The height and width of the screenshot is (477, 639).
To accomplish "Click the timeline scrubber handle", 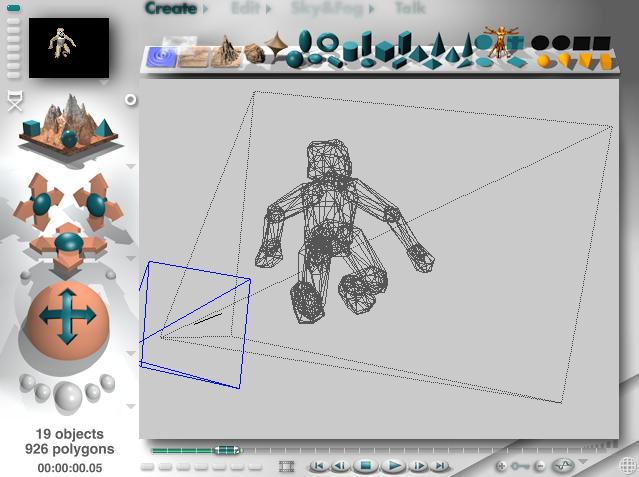I will click(x=226, y=451).
